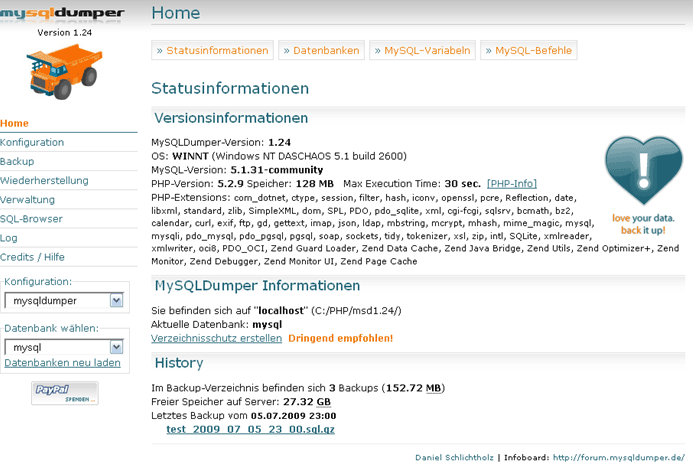
Task: Click the Daniel Schlichtholz footer link
Action: (454, 457)
